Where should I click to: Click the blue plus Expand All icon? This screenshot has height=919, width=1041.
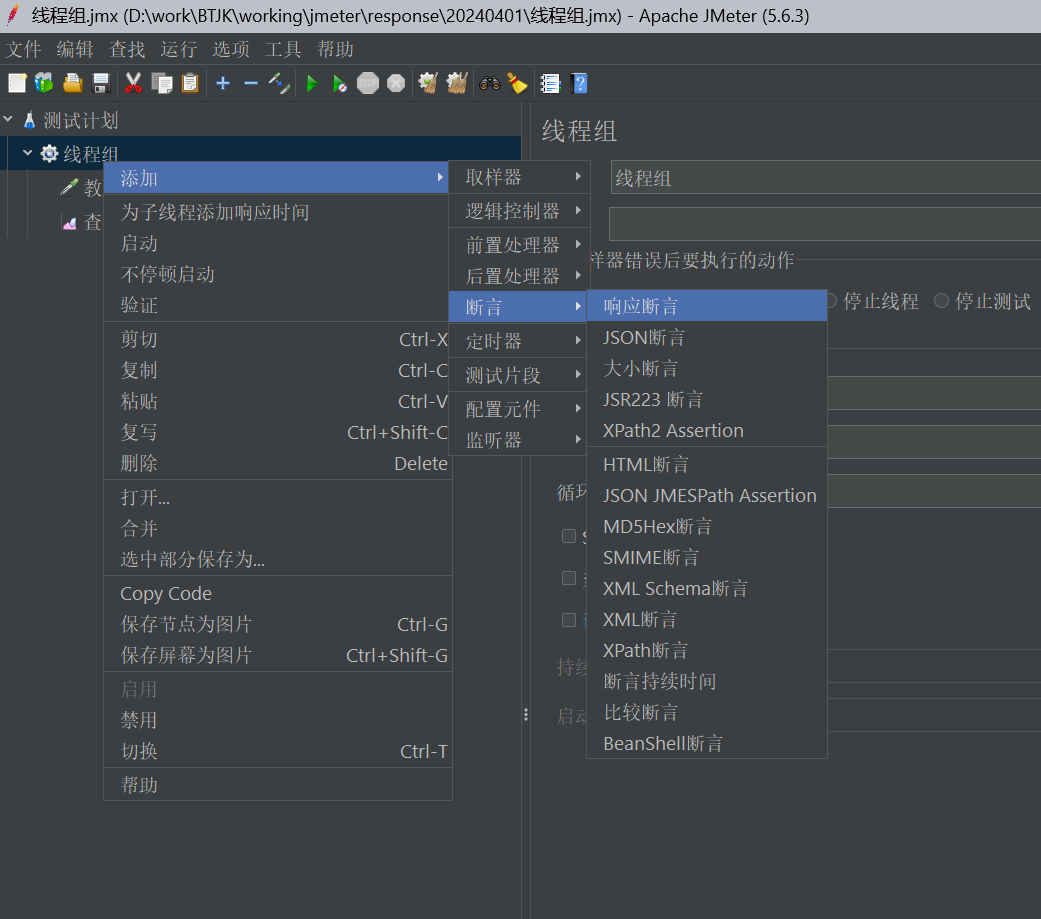223,83
